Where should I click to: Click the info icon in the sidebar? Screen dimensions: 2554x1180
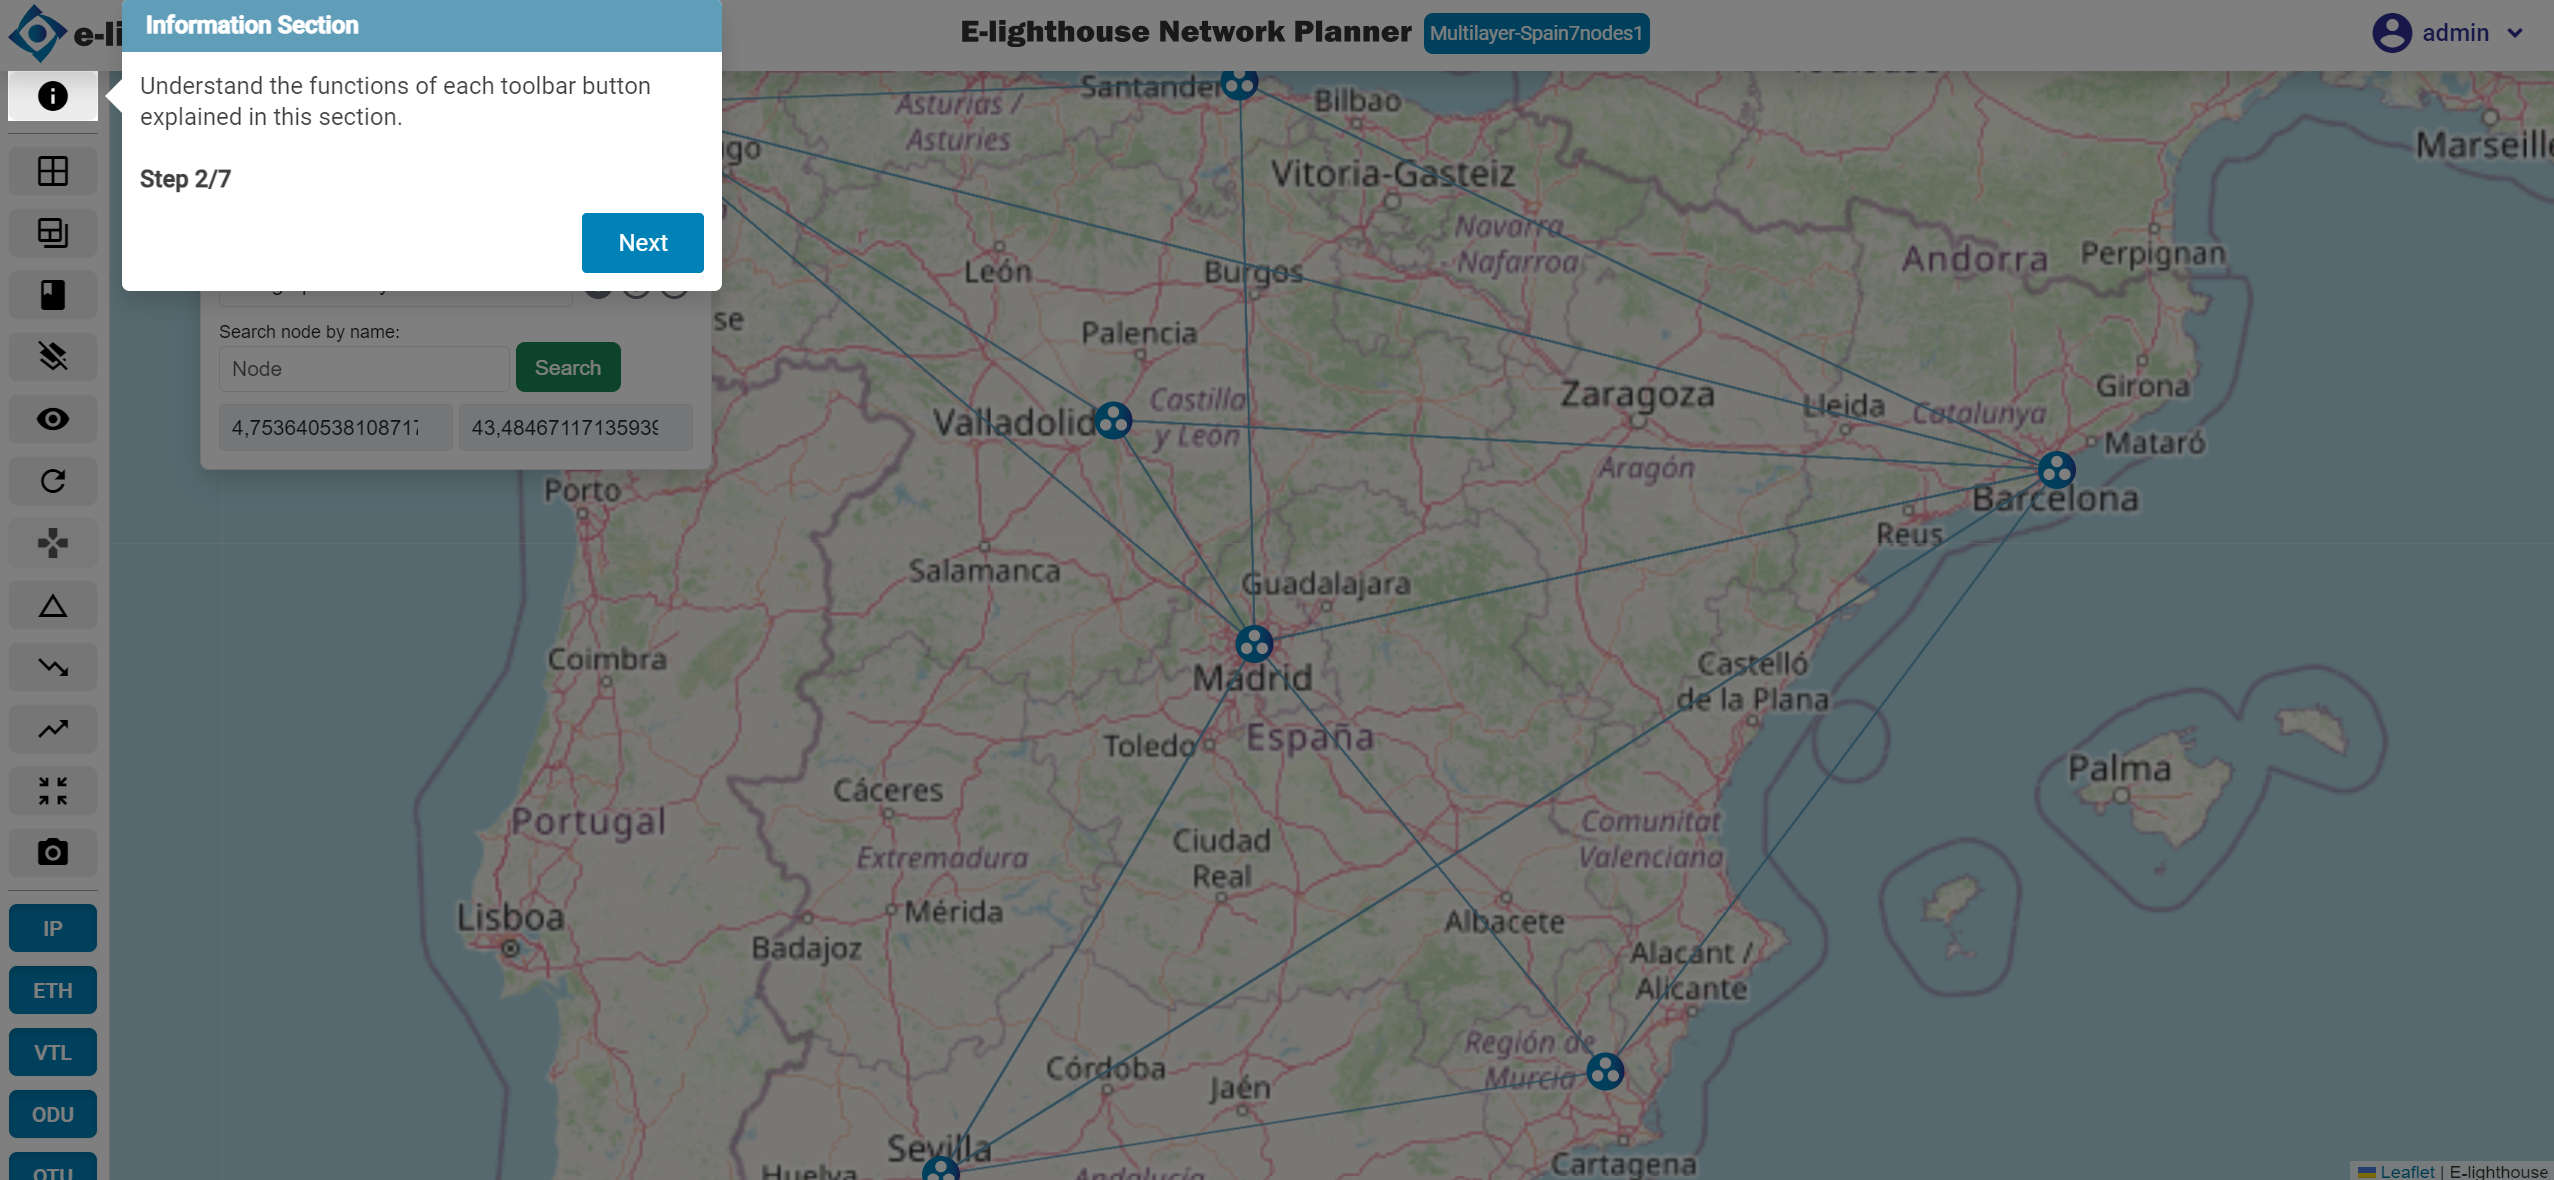pos(53,96)
